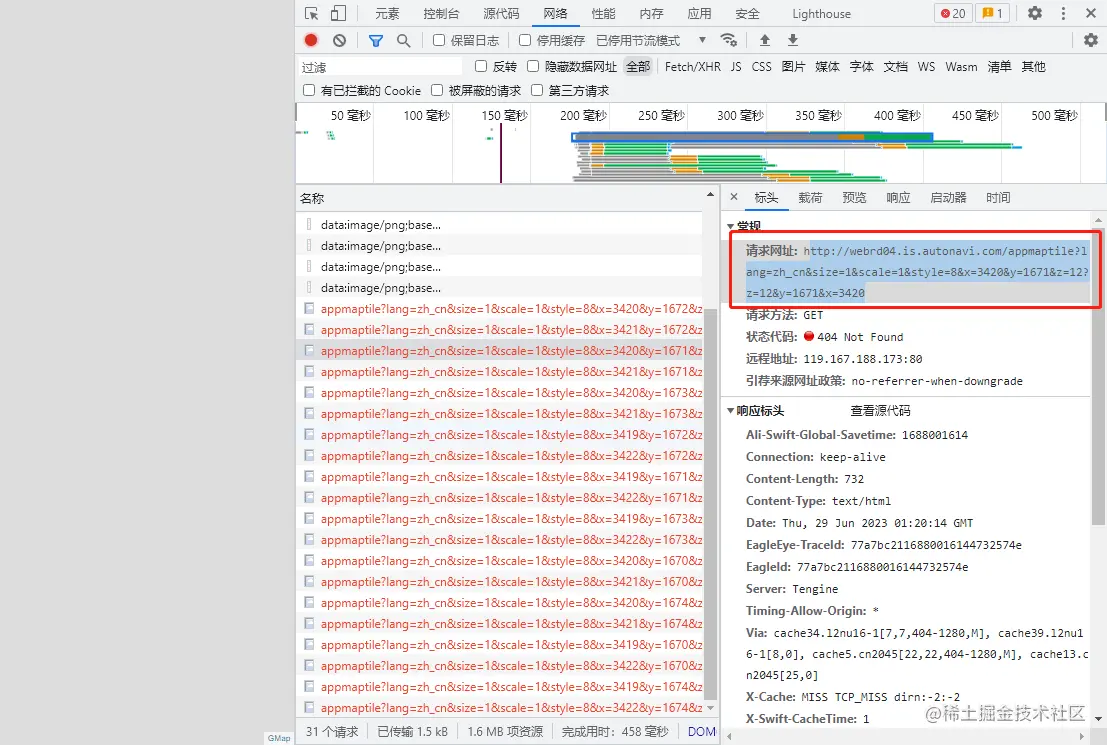Open DevTools settings gear at top
This screenshot has width=1107, height=745.
tap(1034, 13)
